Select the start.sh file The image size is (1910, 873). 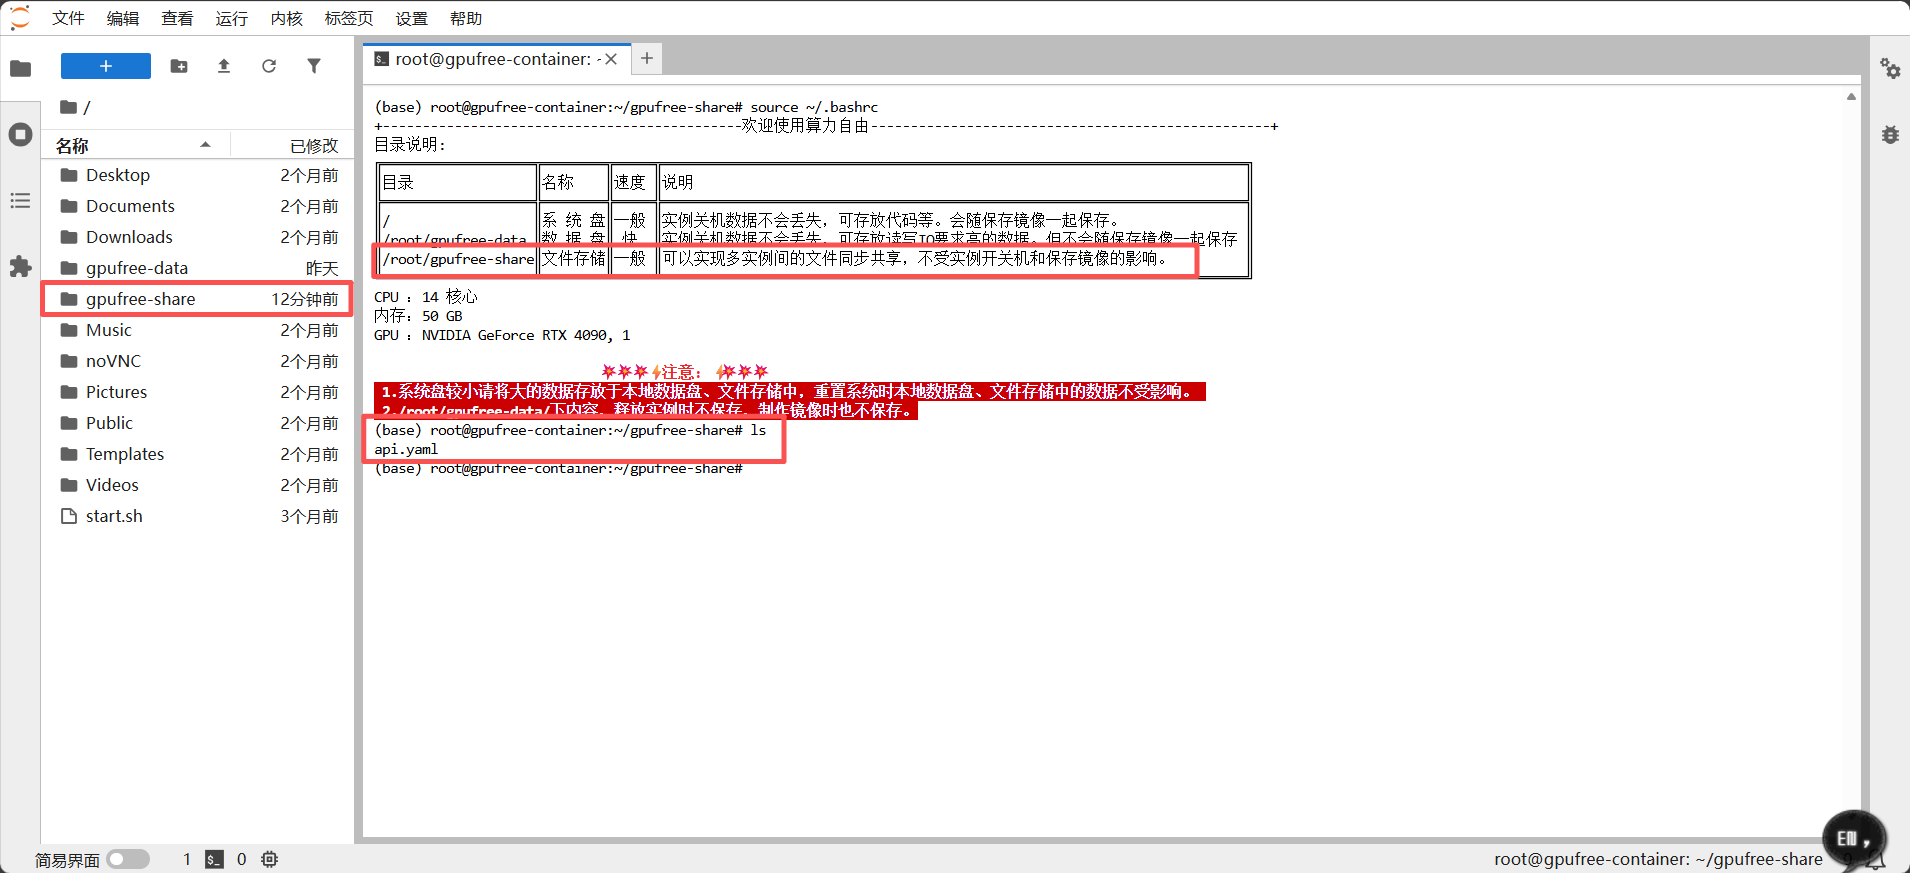198,516
